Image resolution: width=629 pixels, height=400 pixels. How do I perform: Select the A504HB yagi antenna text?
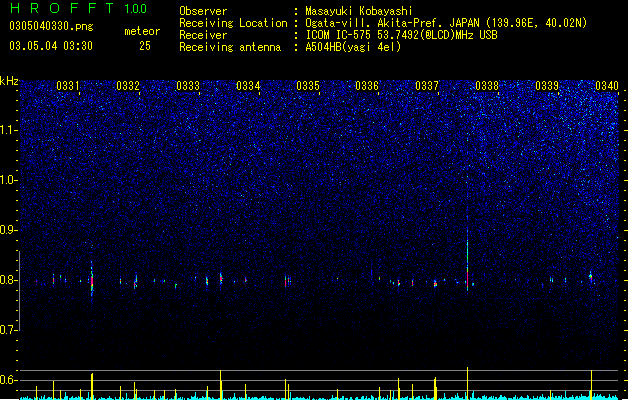pyautogui.click(x=353, y=47)
